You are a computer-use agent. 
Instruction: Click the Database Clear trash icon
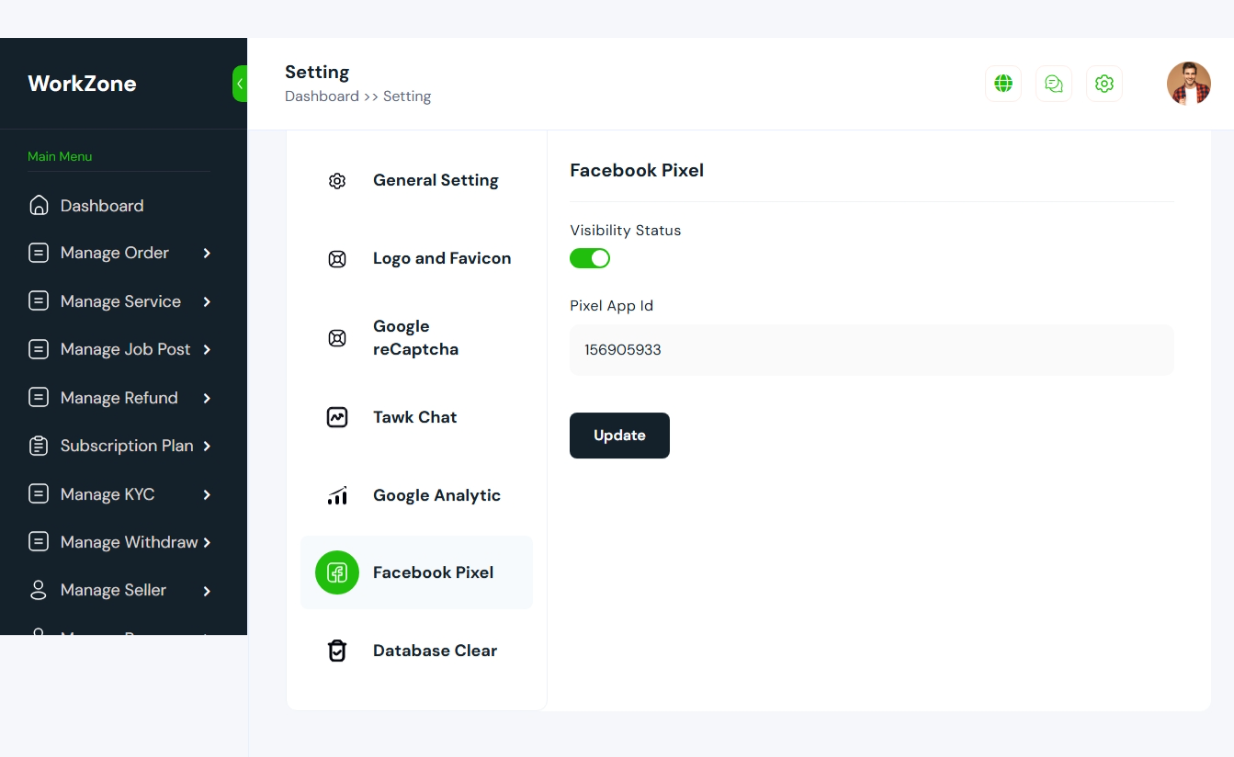(x=337, y=651)
